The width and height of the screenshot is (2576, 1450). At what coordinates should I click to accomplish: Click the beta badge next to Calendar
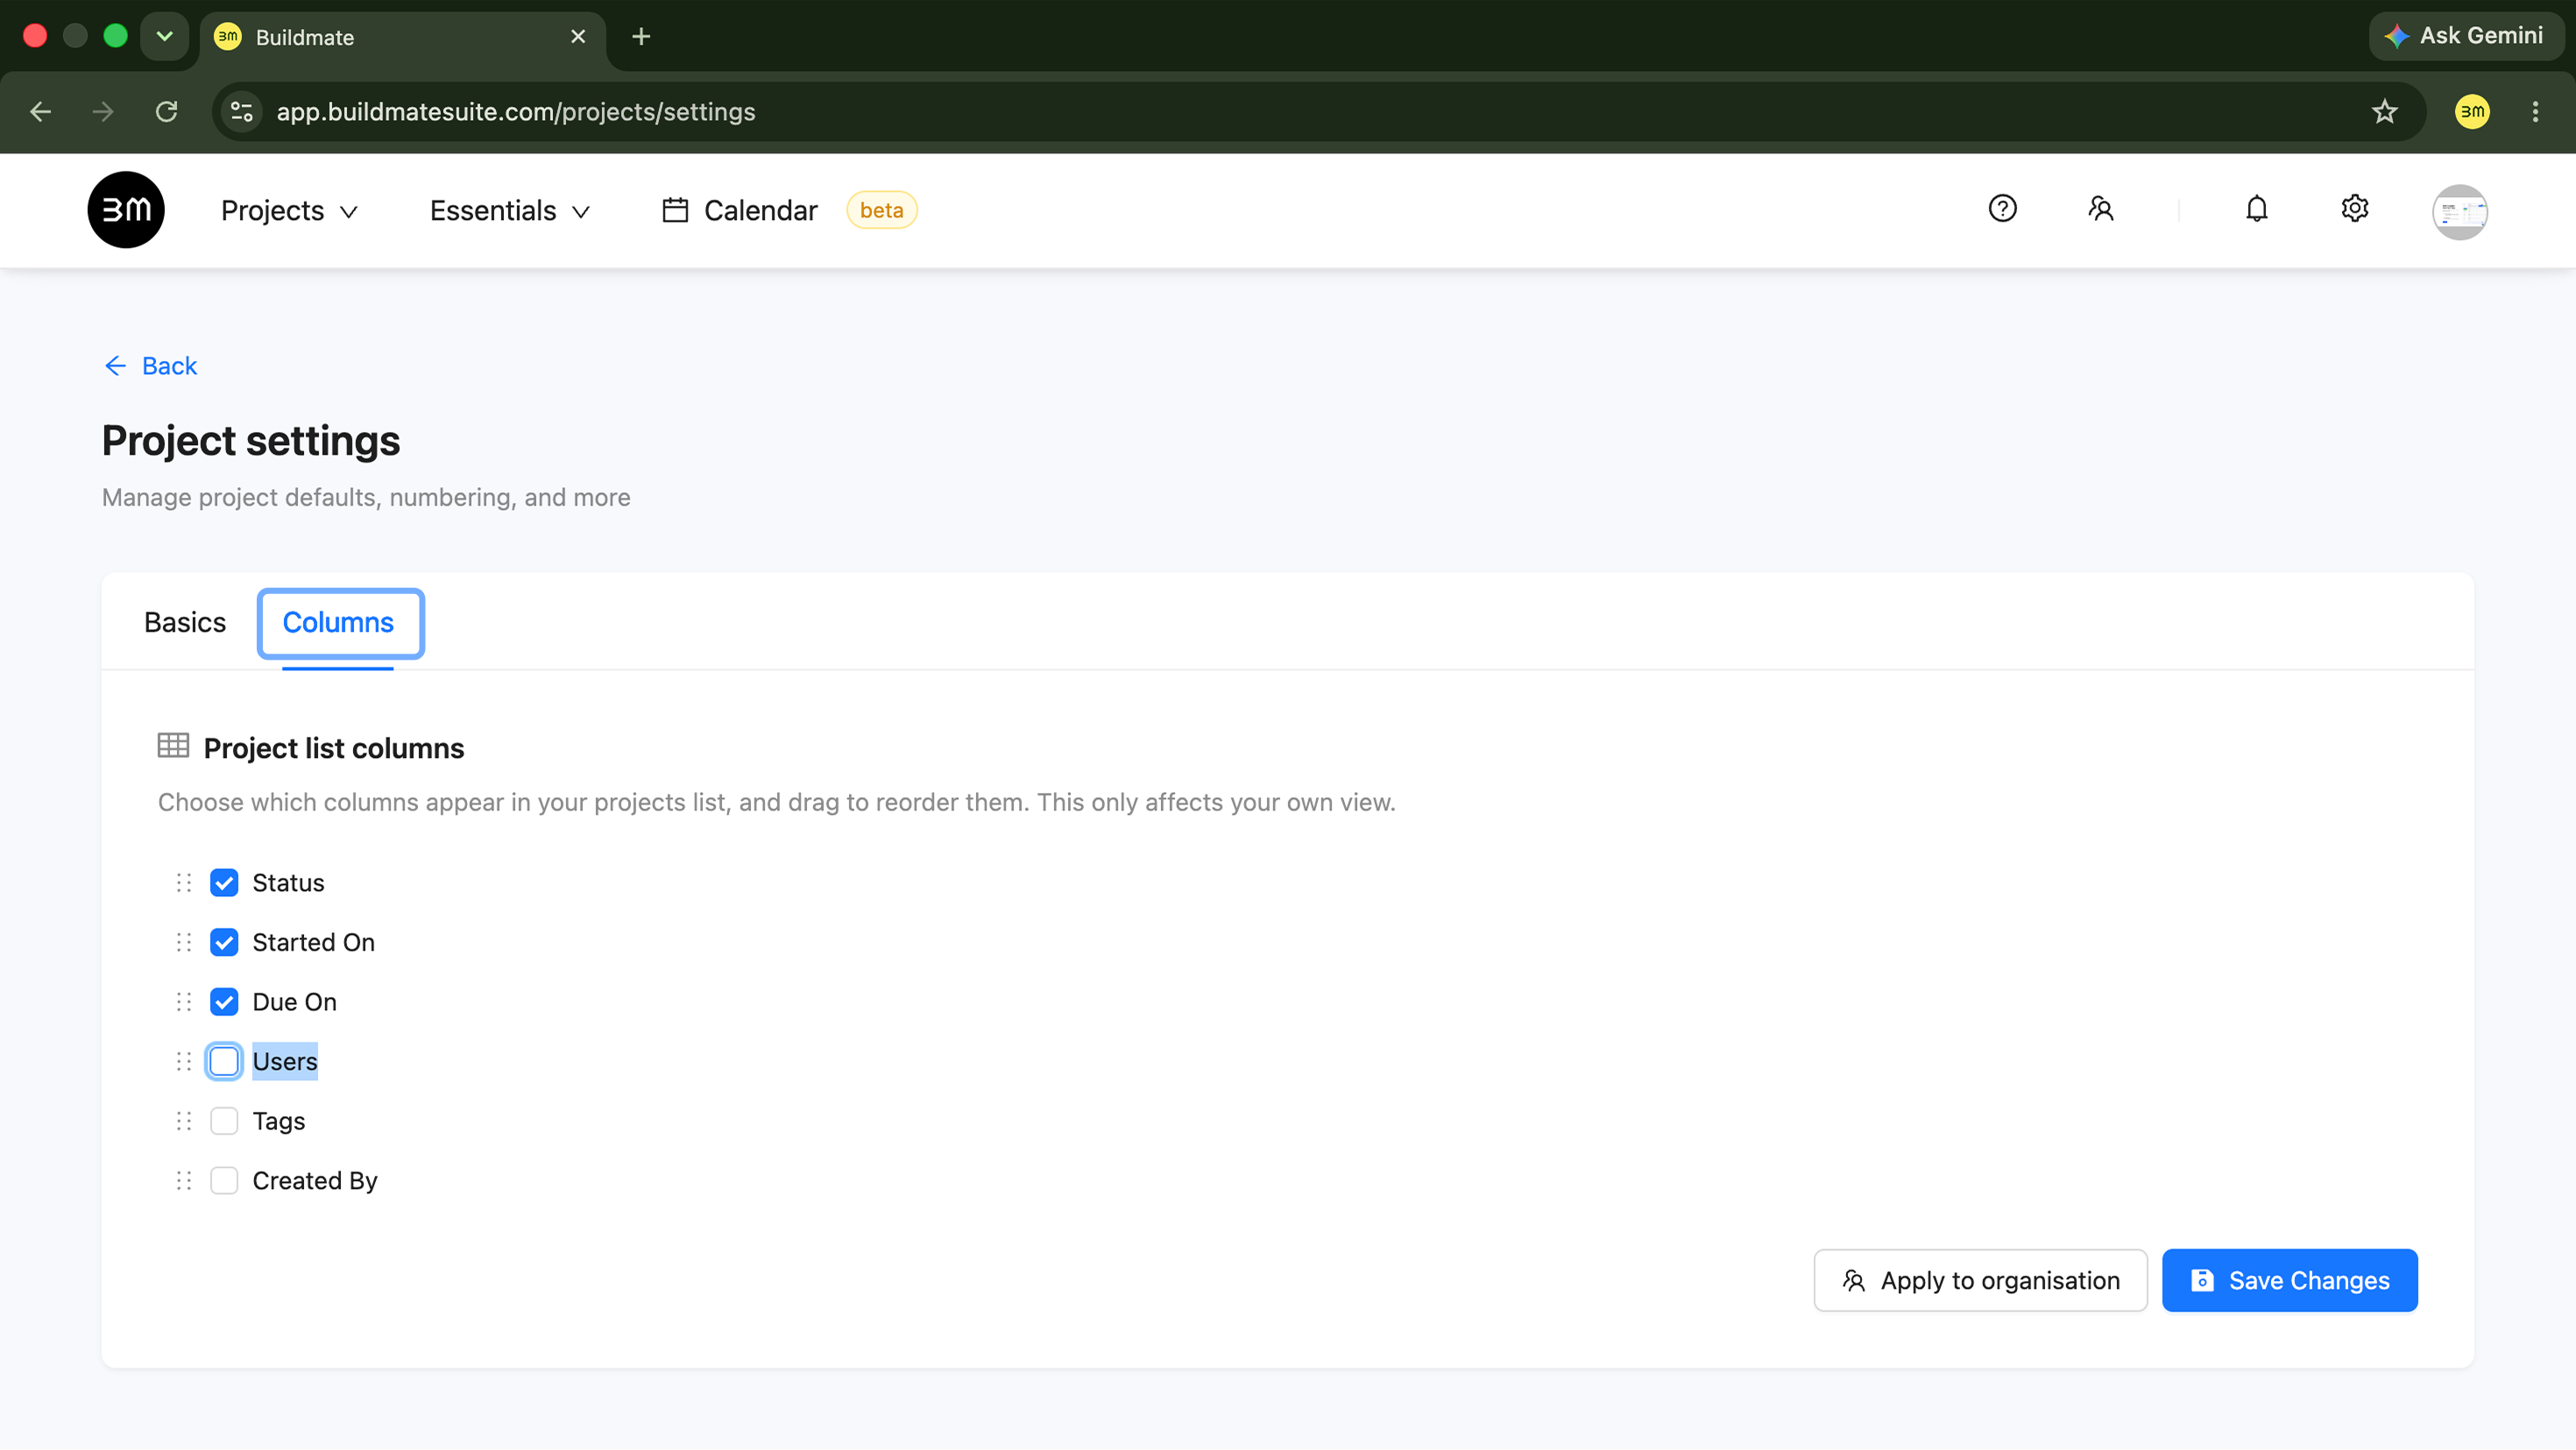pyautogui.click(x=881, y=210)
